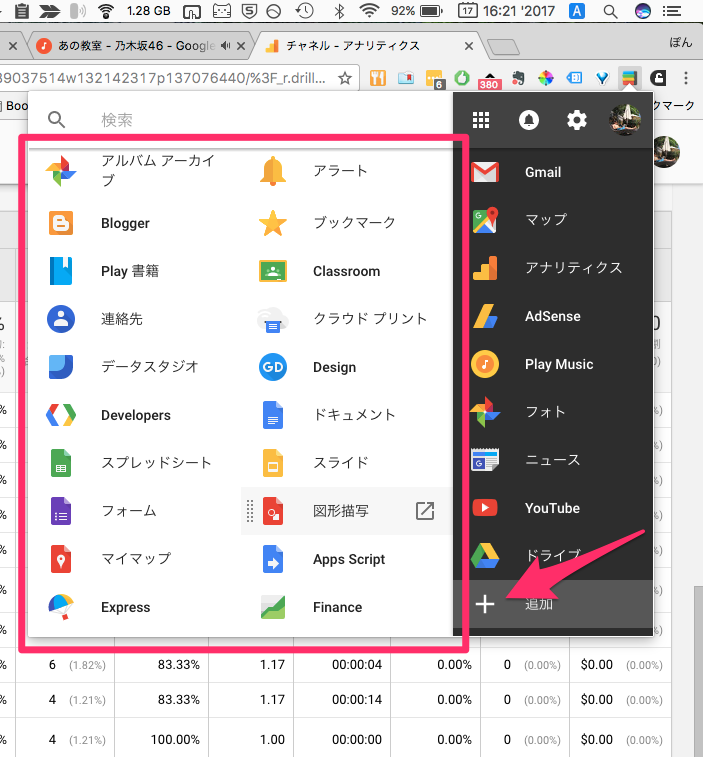Click the colorful stripes extension icon
The image size is (703, 757).
click(x=630, y=78)
